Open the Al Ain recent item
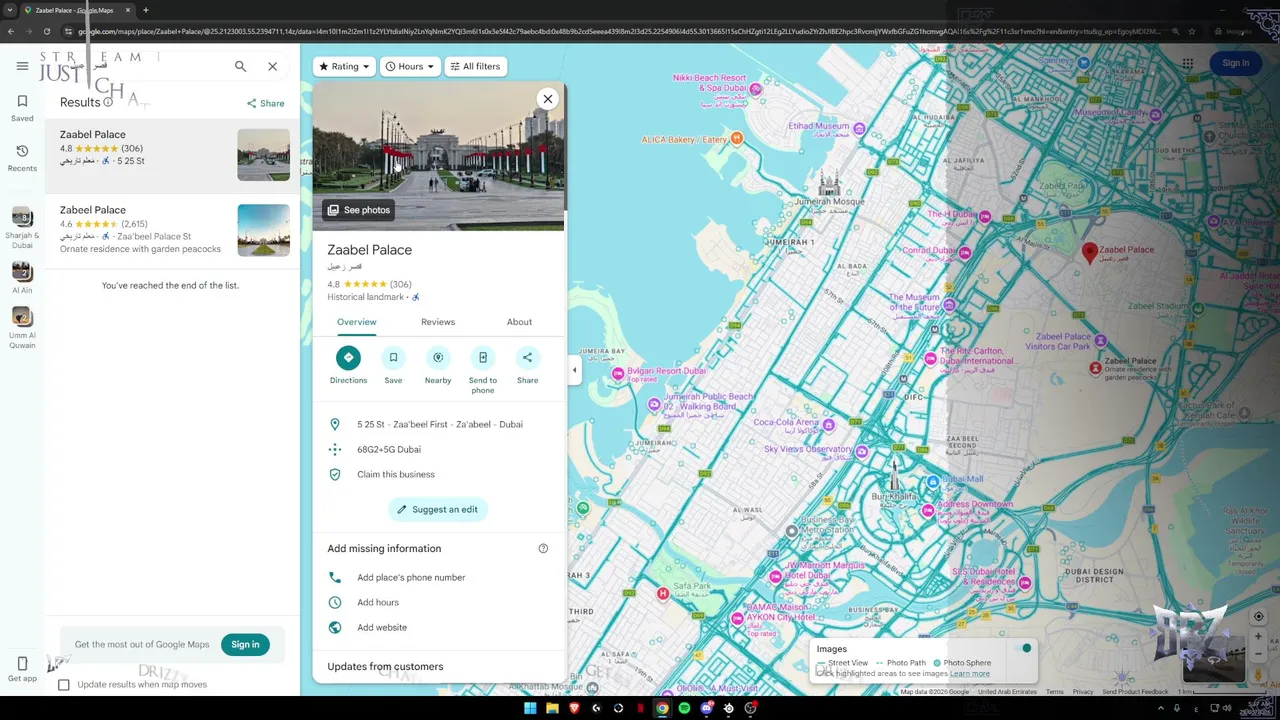1280x720 pixels. pyautogui.click(x=22, y=278)
